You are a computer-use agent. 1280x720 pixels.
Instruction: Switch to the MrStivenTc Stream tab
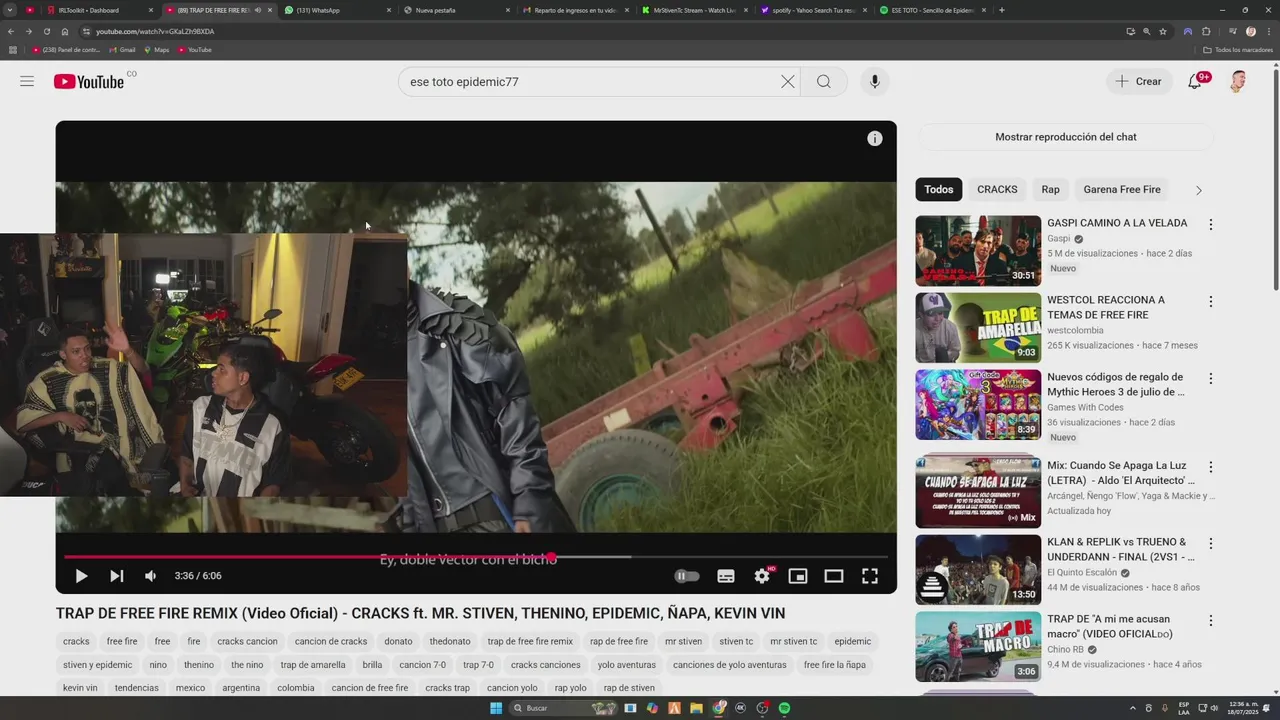(x=694, y=10)
